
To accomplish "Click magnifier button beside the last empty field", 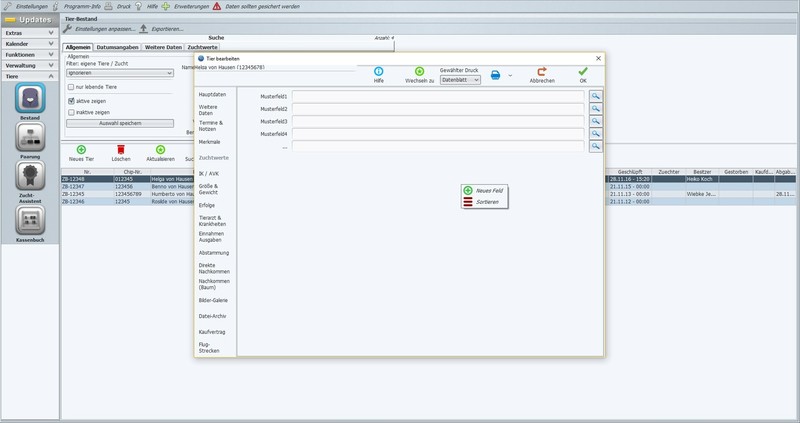I will coord(595,146).
